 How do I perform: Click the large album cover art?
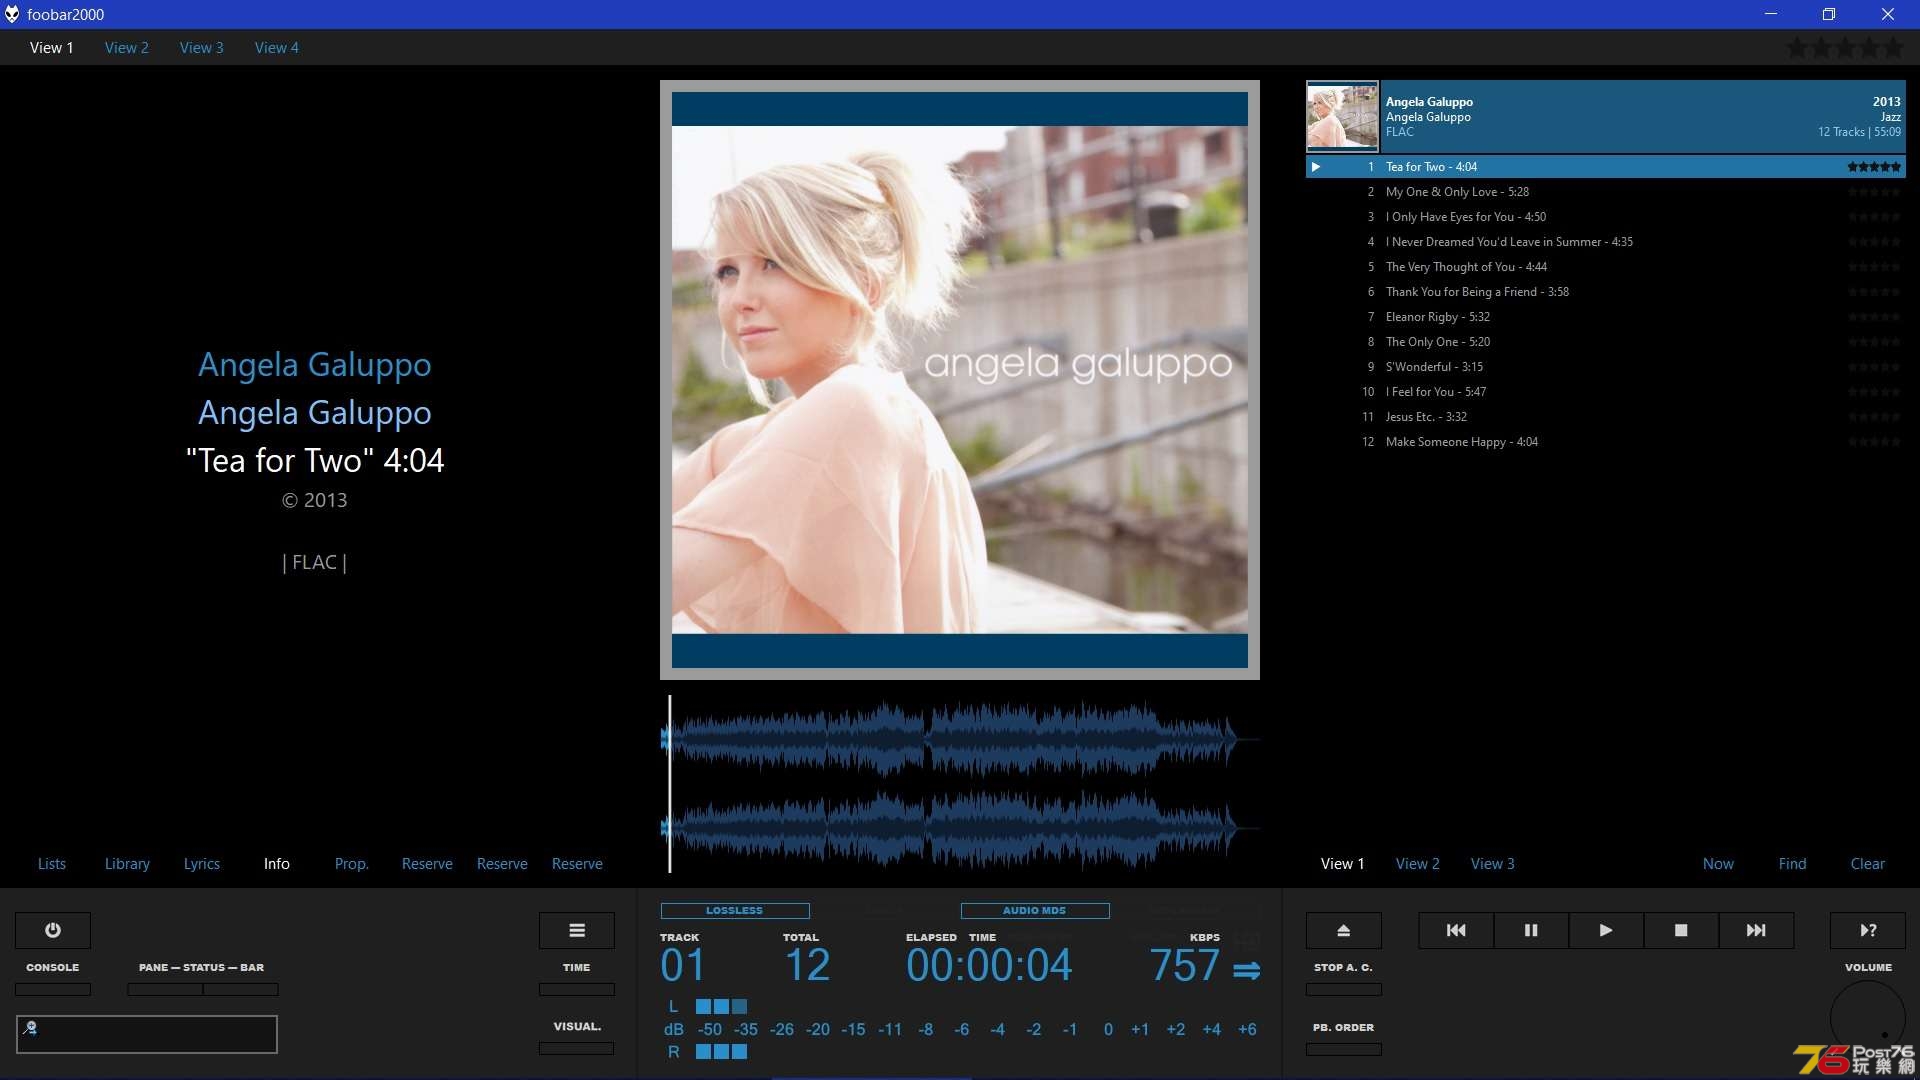[960, 380]
